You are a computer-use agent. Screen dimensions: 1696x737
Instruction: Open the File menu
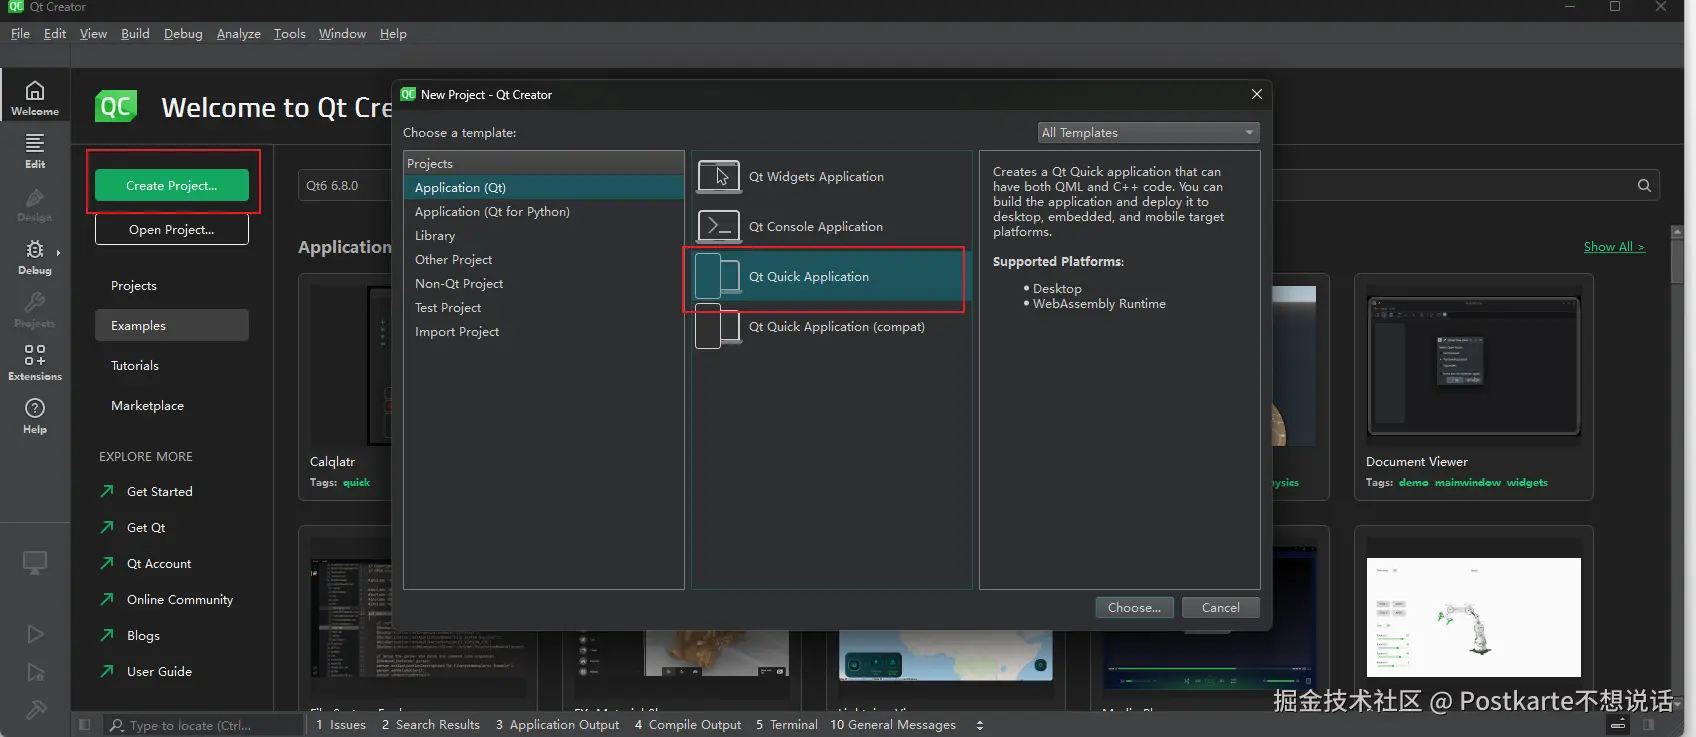click(x=20, y=33)
